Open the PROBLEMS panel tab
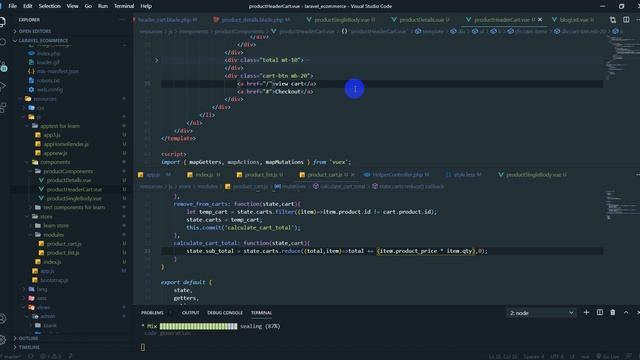This screenshot has width=640, height=360. click(x=152, y=313)
